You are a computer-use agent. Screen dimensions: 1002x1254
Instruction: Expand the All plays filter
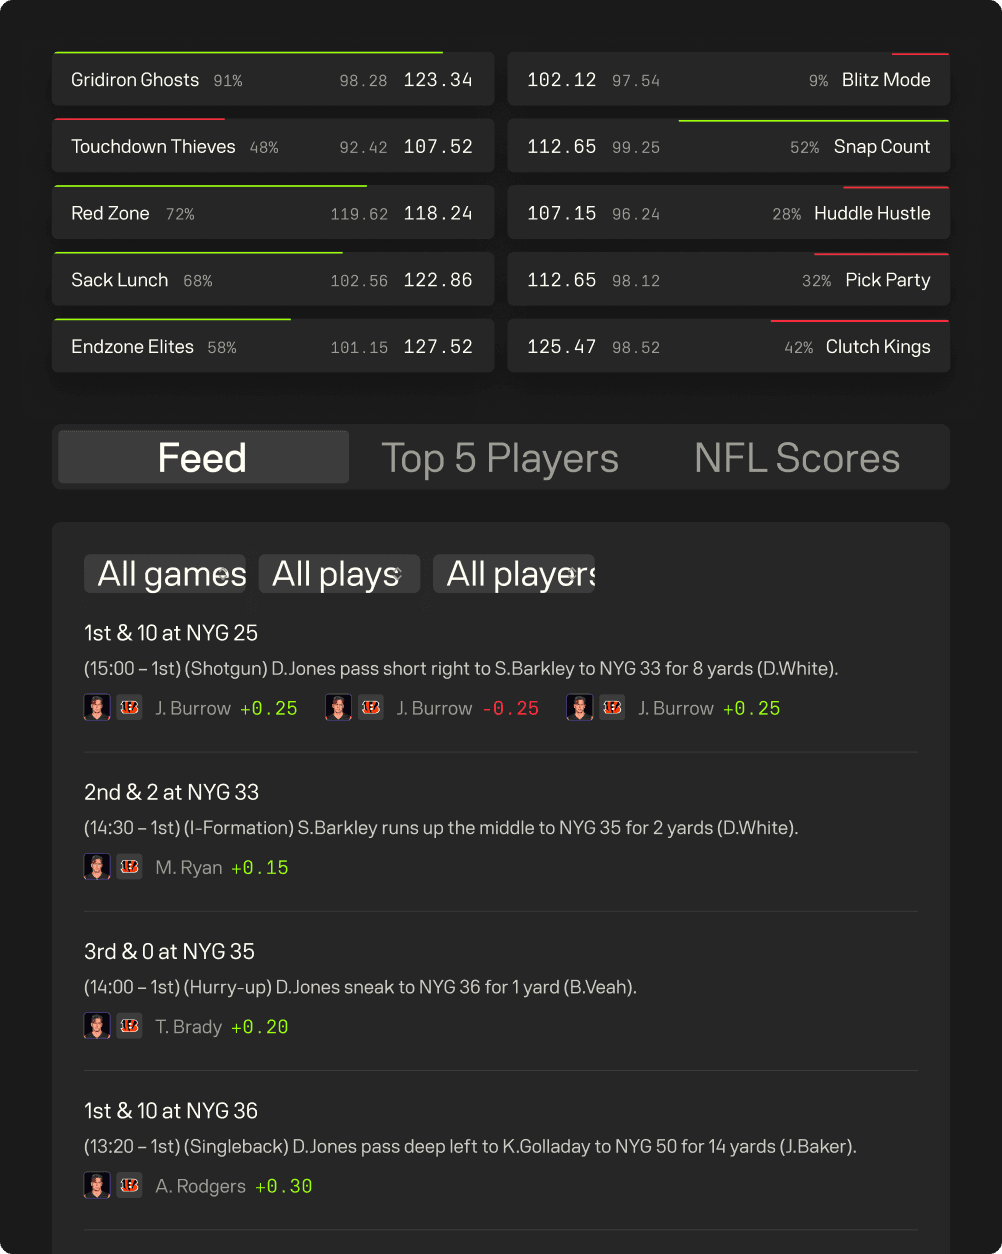(x=339, y=574)
